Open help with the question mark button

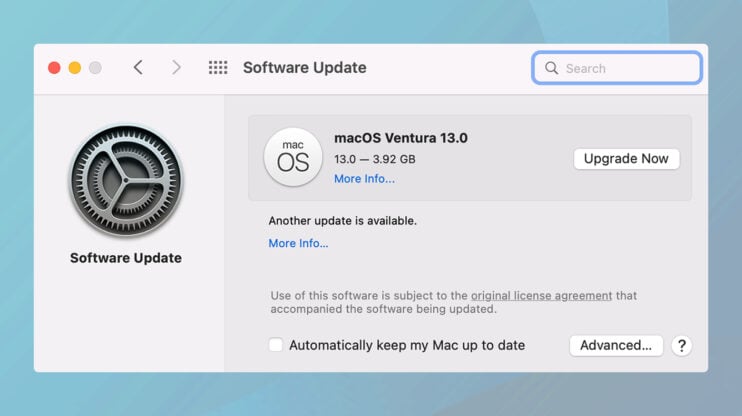[x=681, y=345]
